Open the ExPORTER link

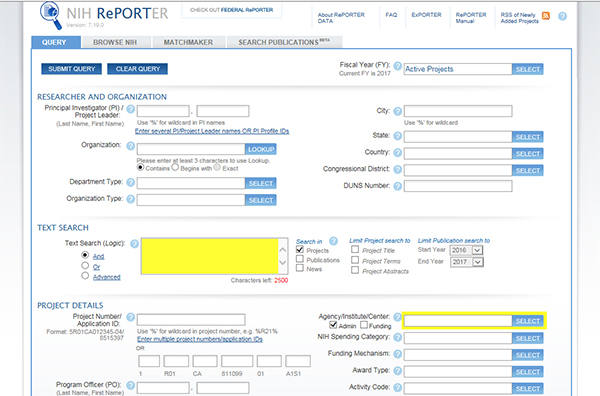pos(426,15)
